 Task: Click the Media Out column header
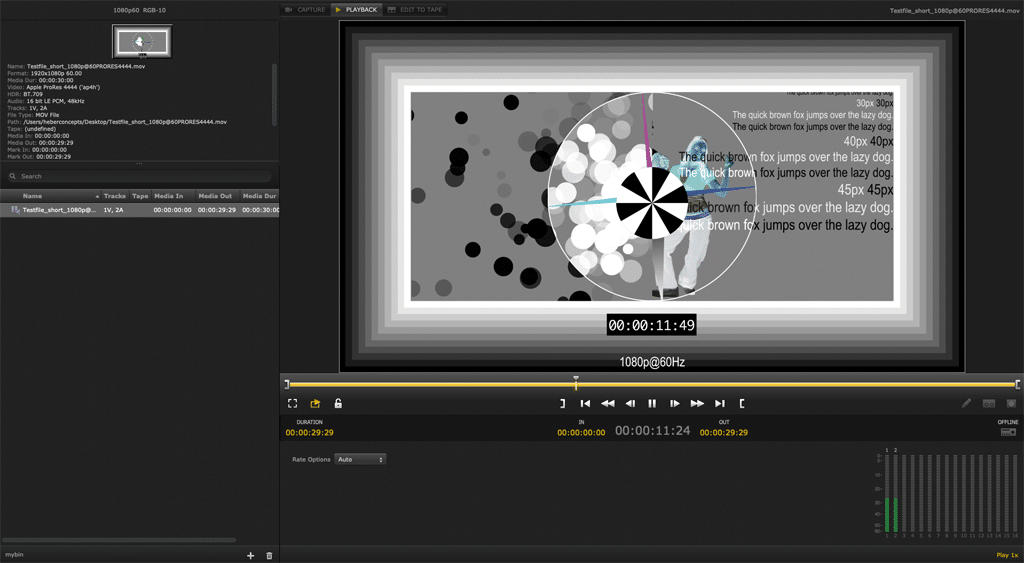click(215, 196)
